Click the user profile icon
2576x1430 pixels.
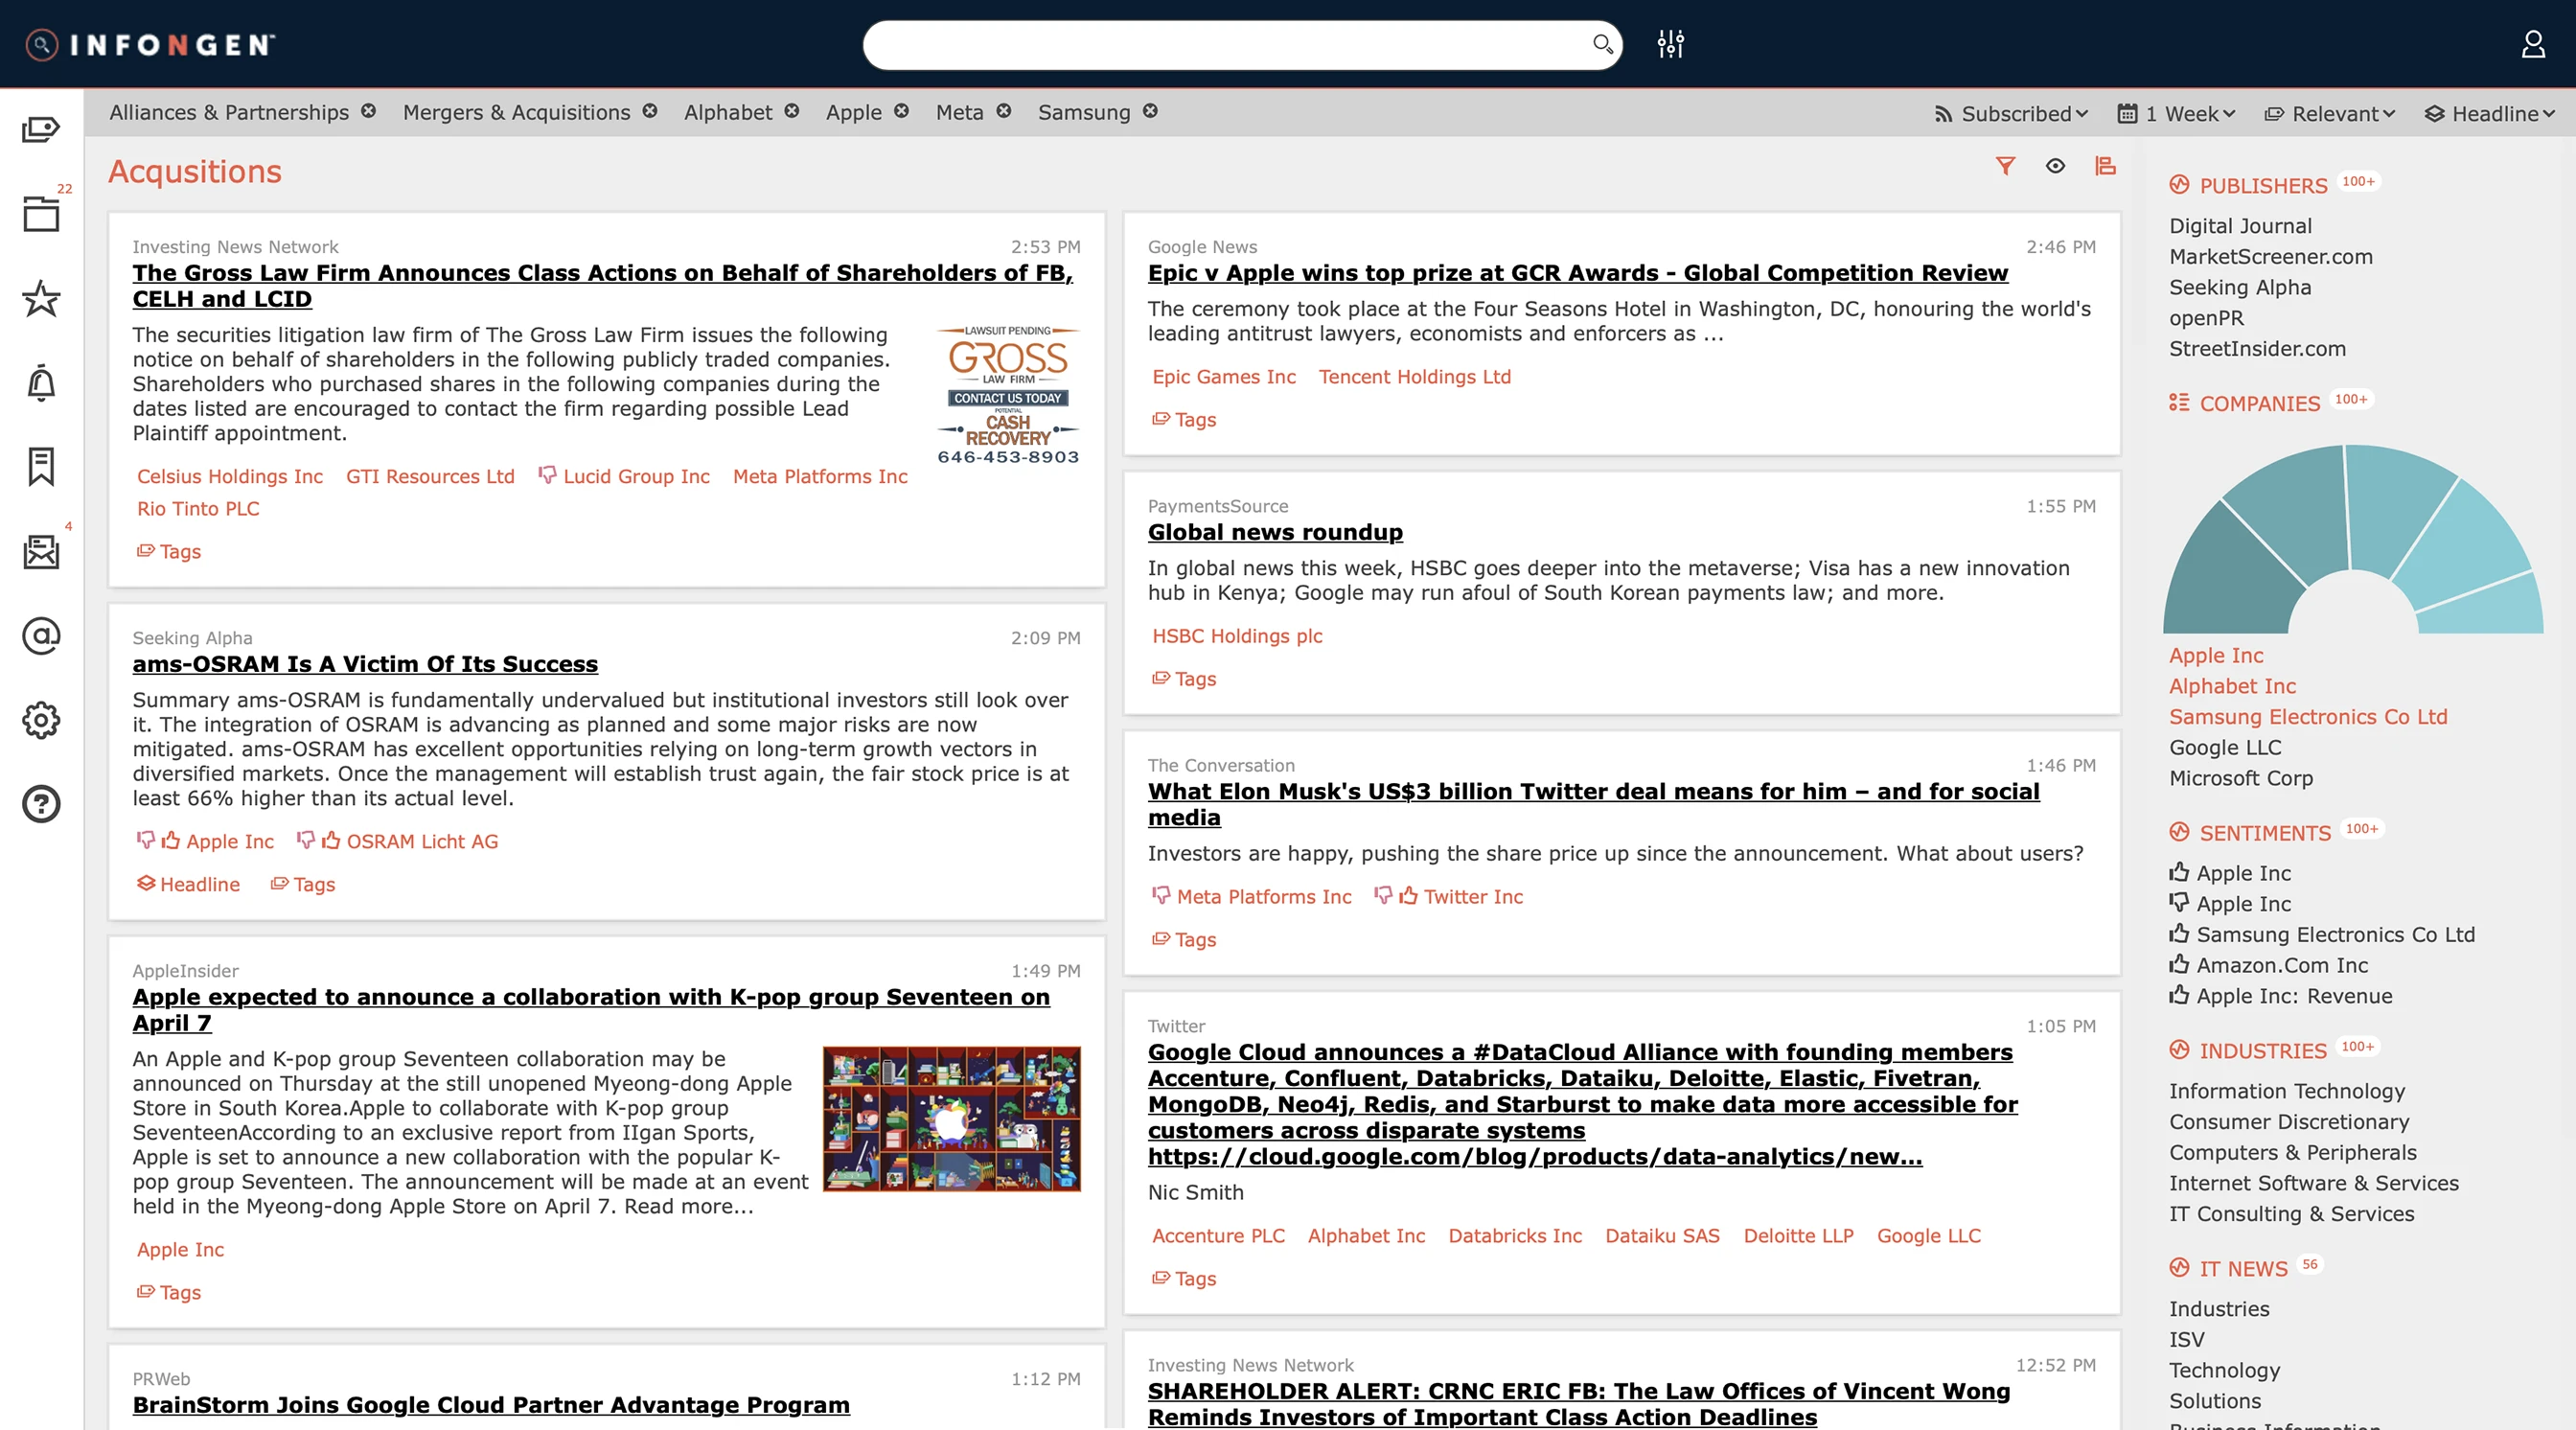2532,44
